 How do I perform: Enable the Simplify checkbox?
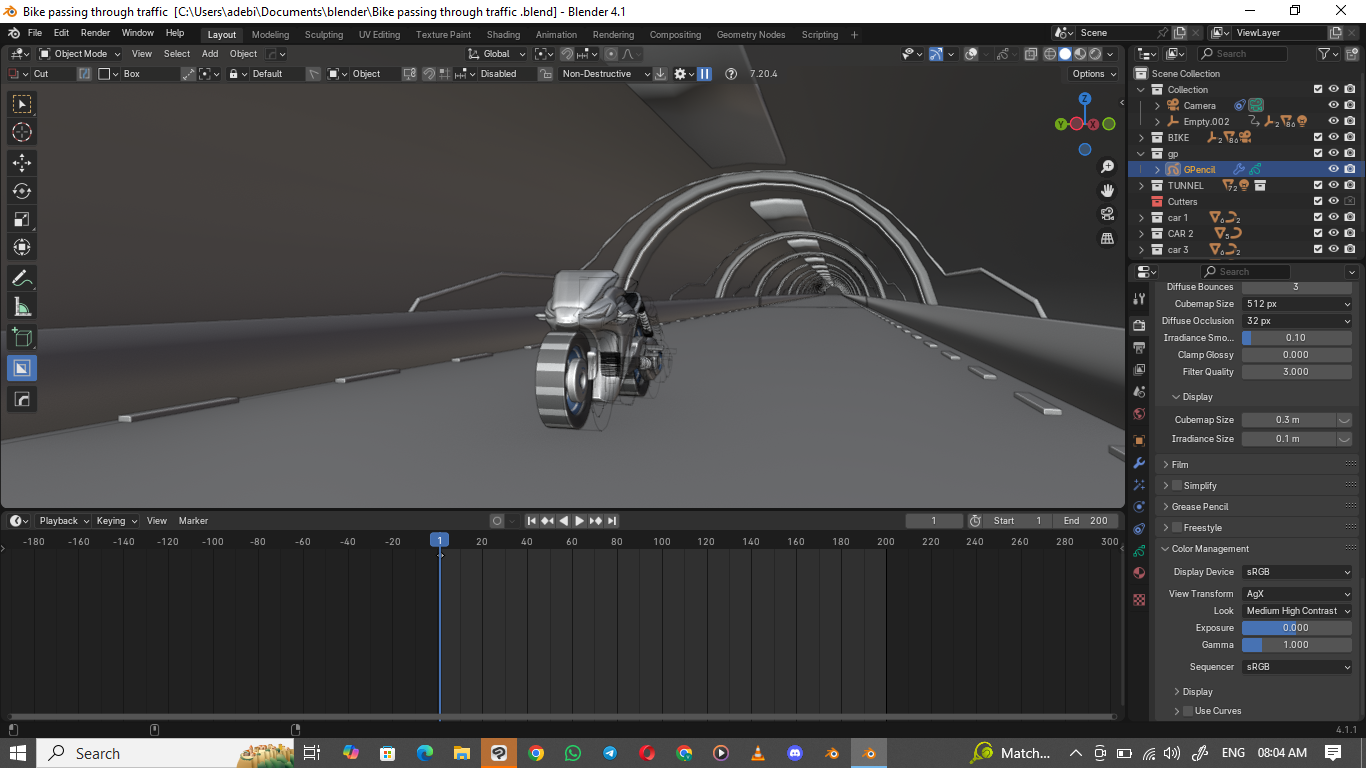(x=1177, y=486)
